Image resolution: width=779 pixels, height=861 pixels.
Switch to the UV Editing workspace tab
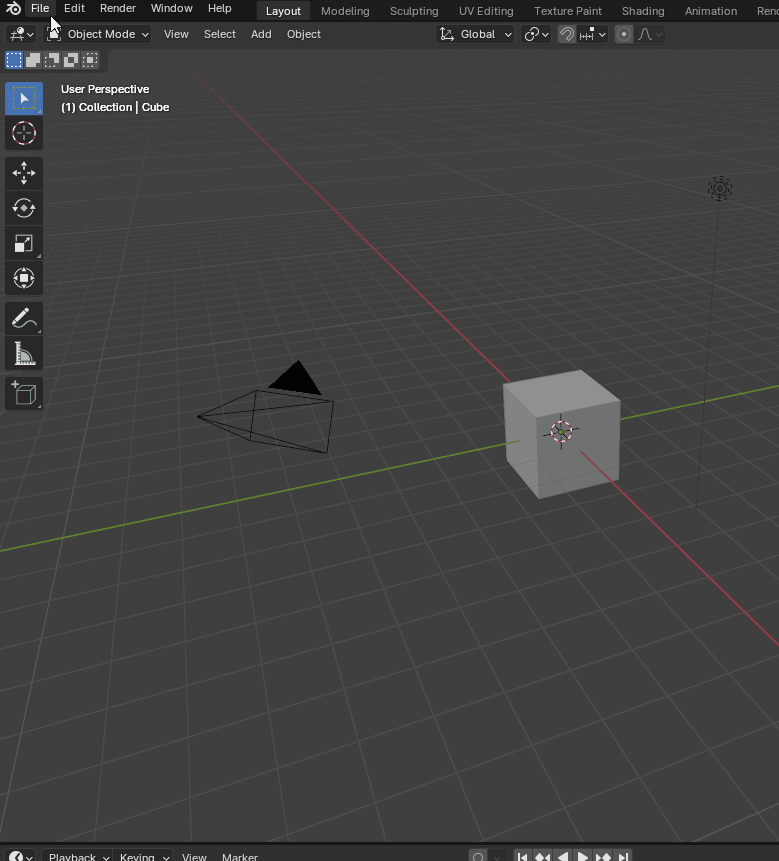[x=486, y=11]
